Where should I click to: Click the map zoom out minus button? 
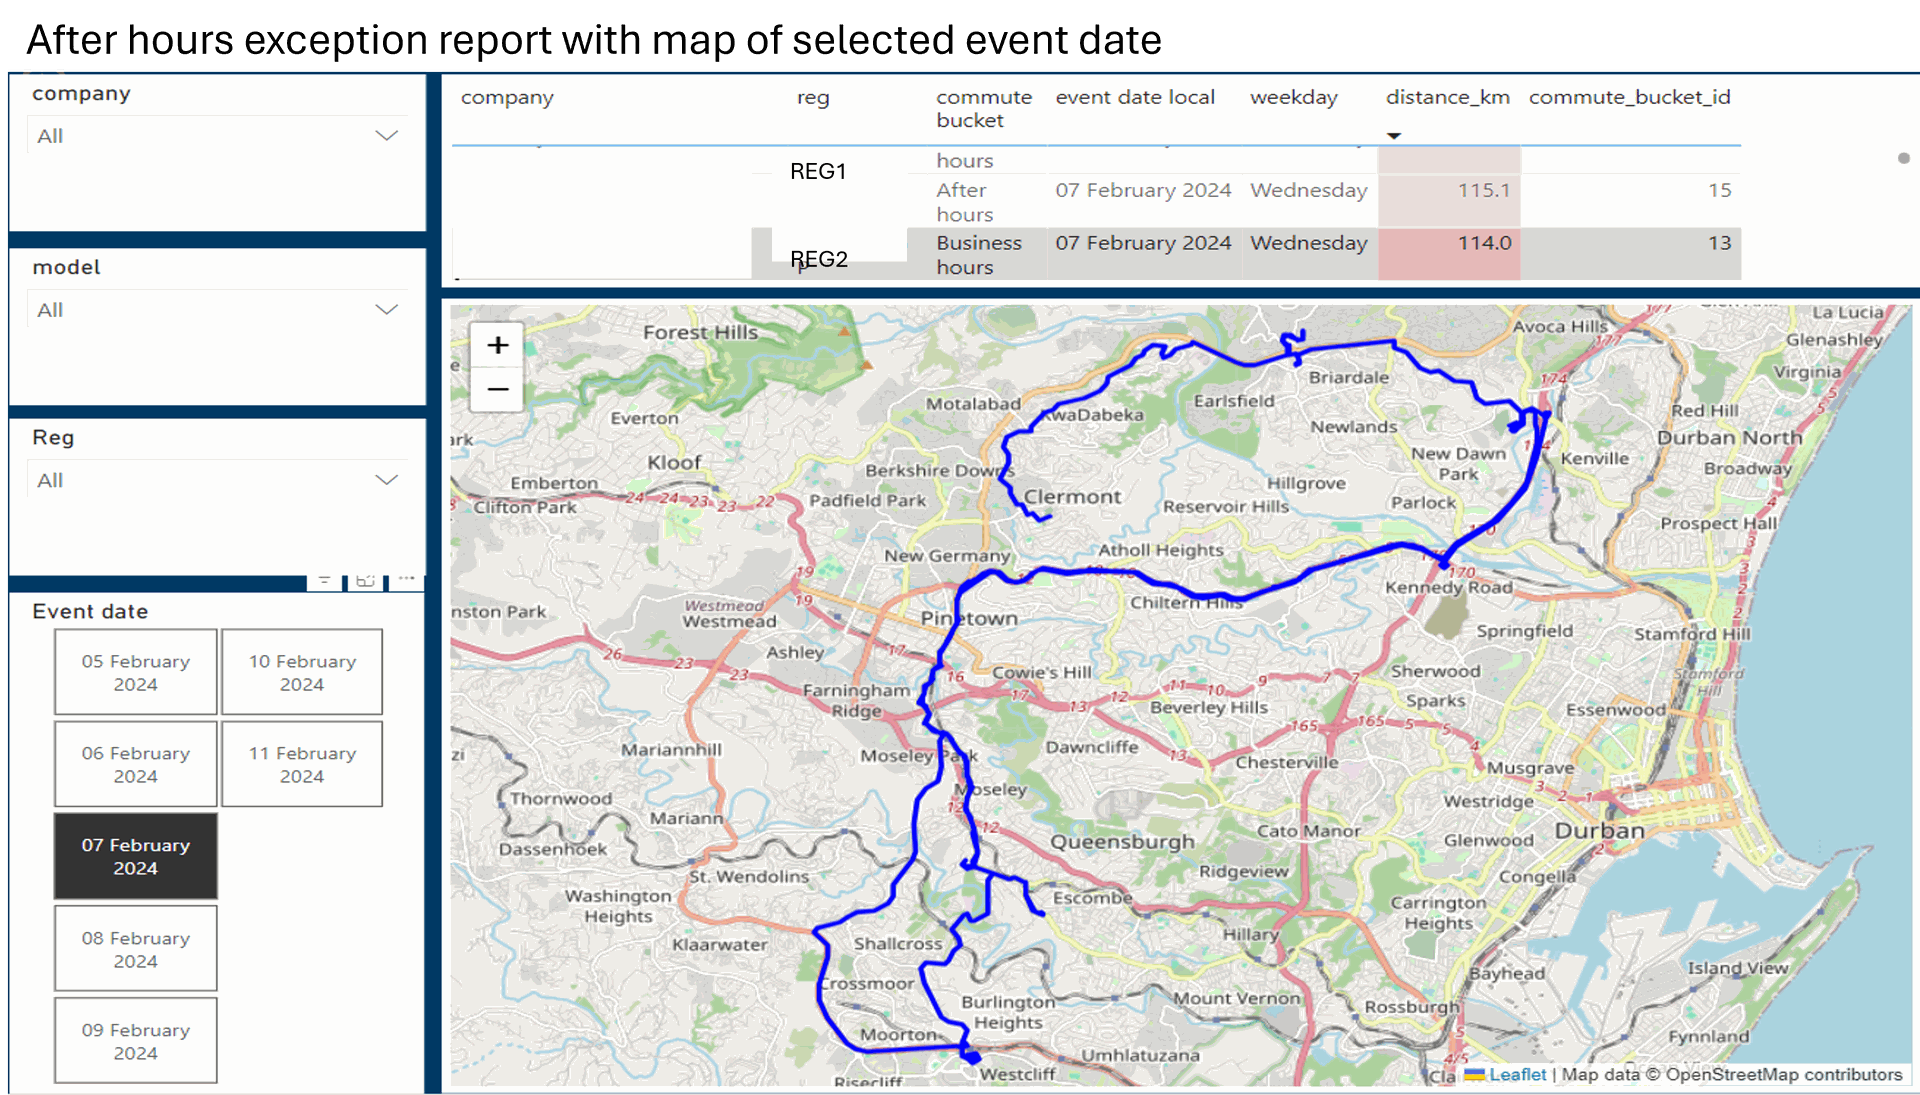click(497, 390)
